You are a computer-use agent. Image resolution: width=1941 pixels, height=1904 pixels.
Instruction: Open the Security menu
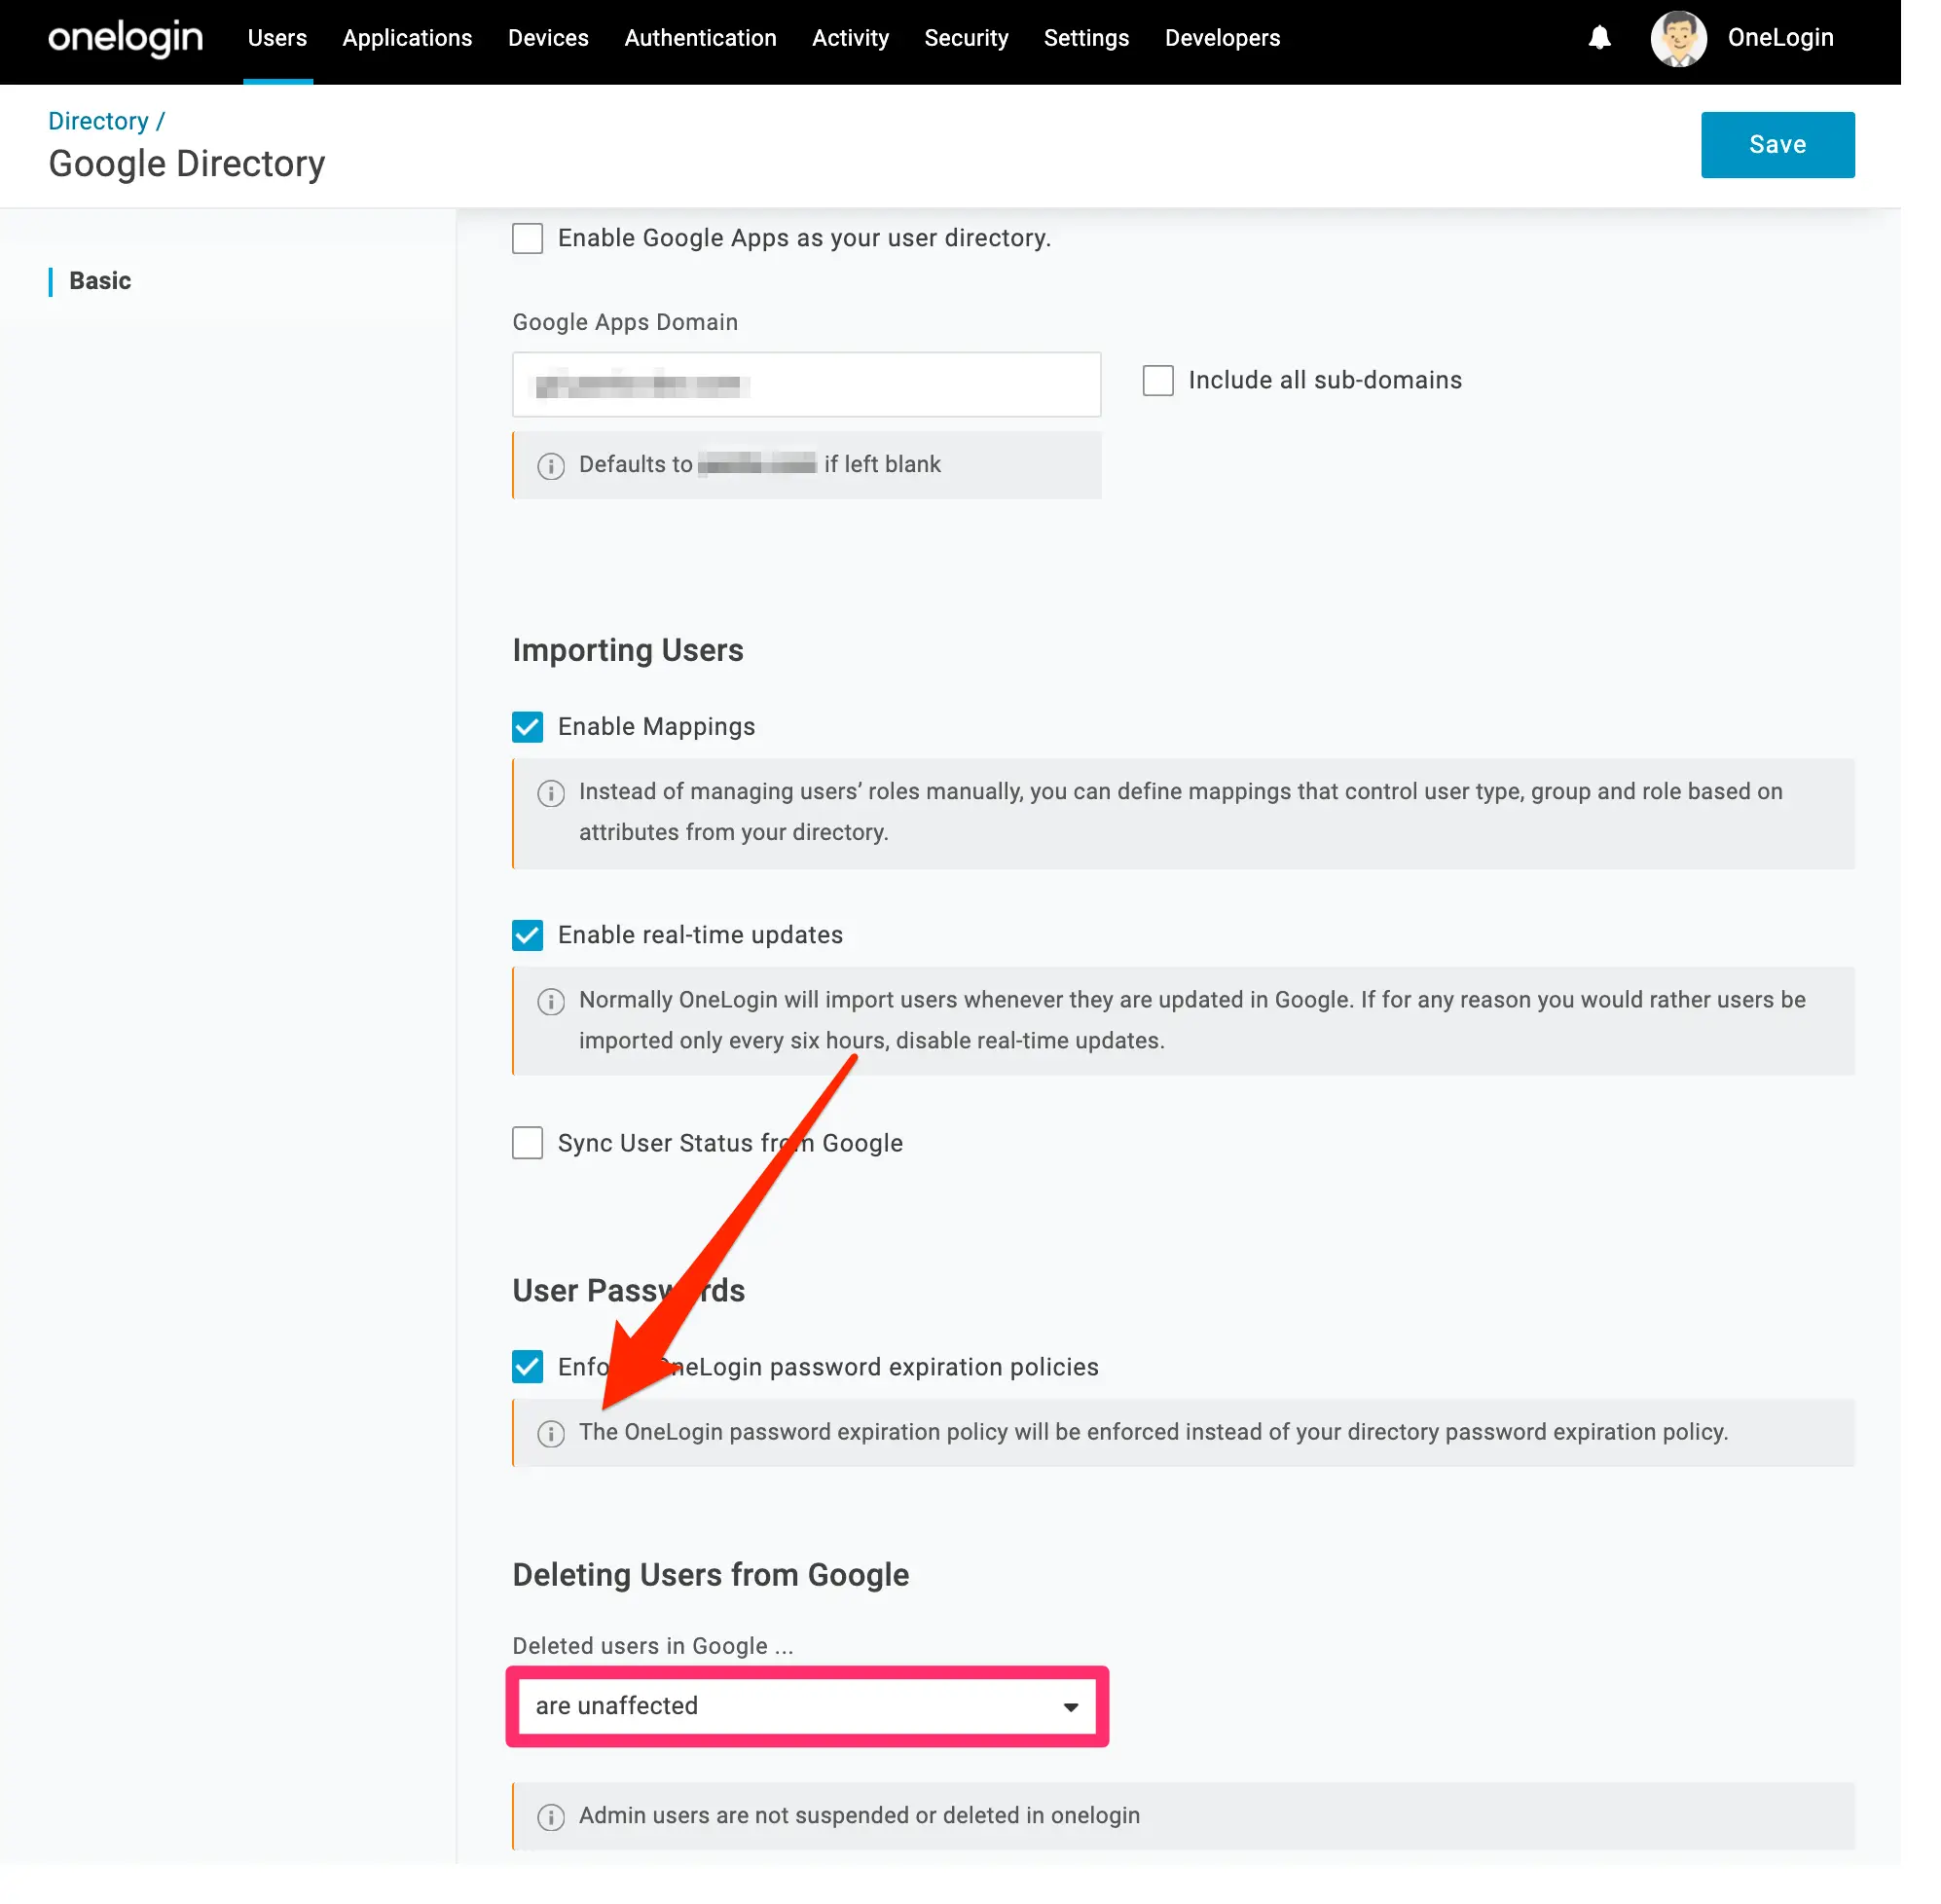coord(966,38)
